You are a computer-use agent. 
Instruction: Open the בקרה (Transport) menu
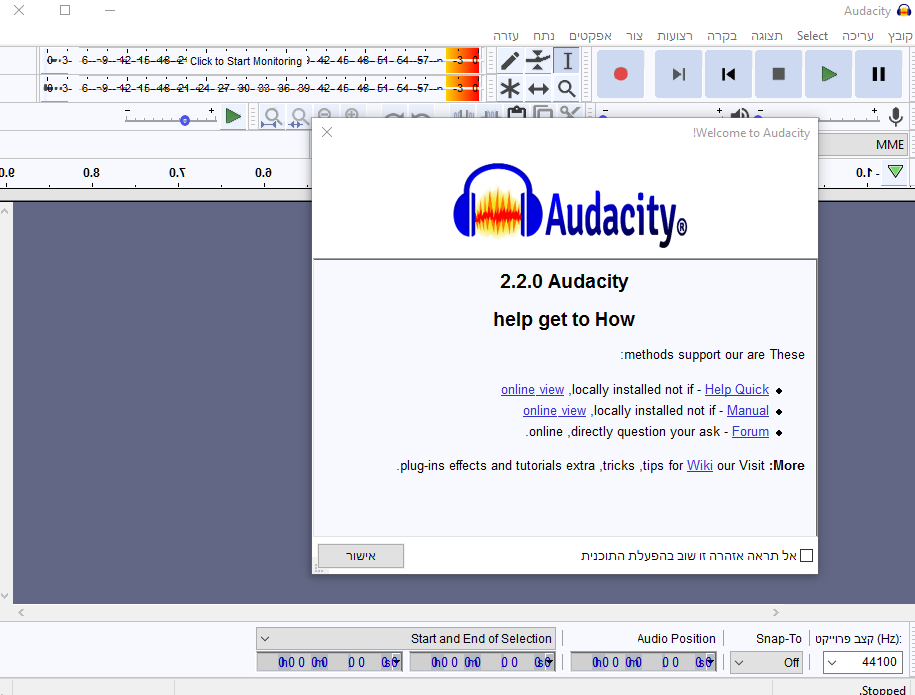[722, 36]
